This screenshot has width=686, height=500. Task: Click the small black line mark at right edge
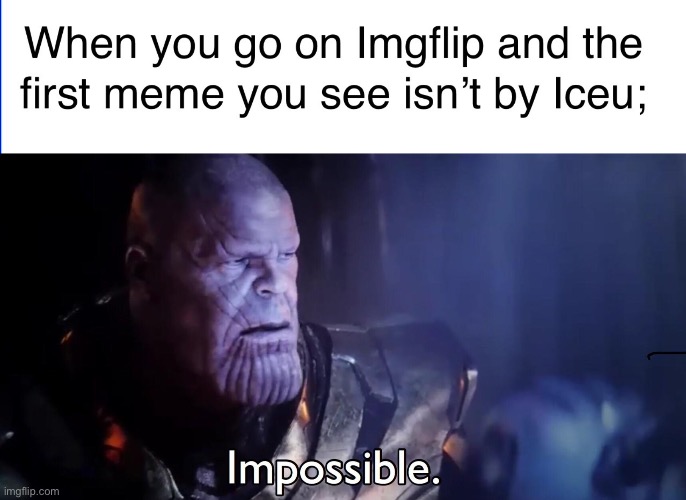pyautogui.click(x=666, y=355)
